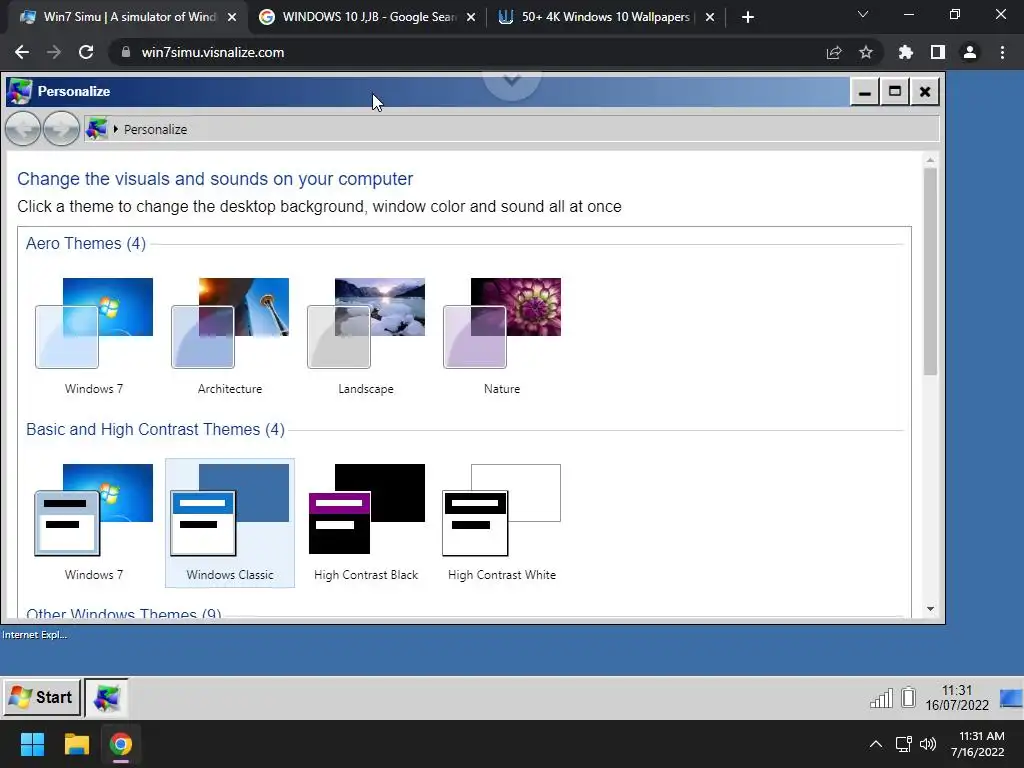Click the simulator network signal icon
This screenshot has width=1024, height=768.
coord(881,698)
